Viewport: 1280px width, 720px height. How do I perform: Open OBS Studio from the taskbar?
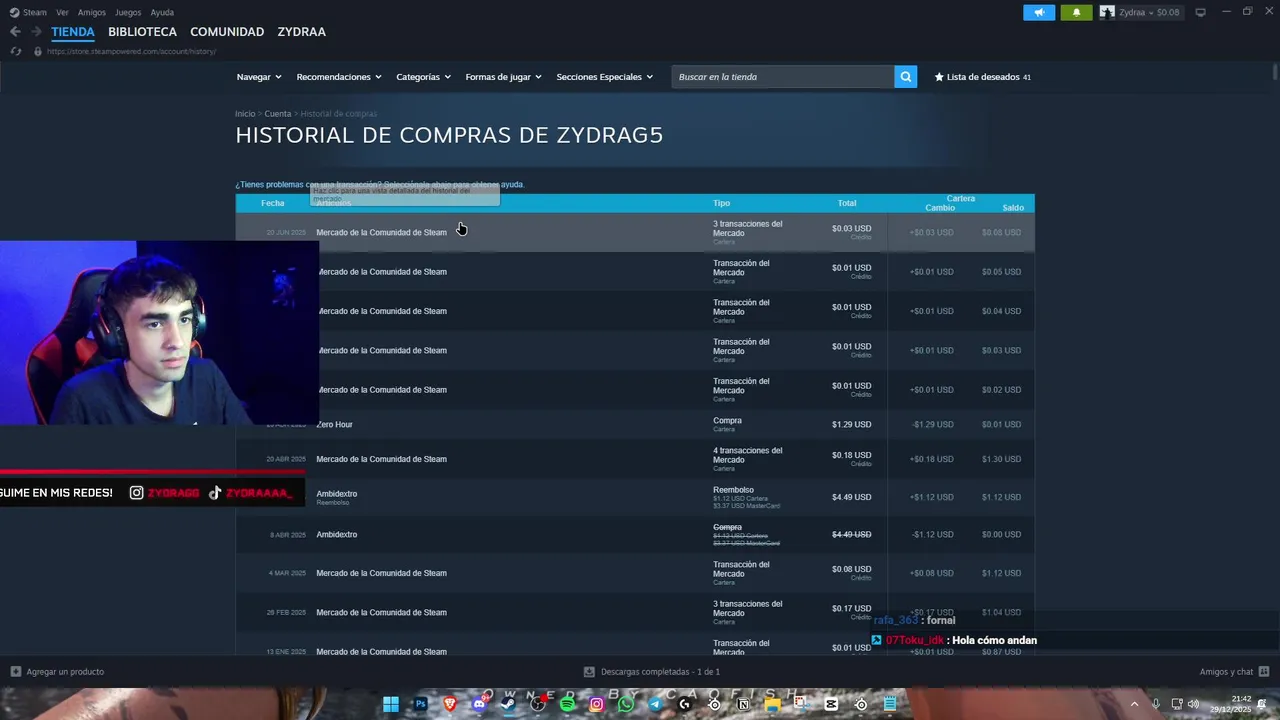(538, 704)
